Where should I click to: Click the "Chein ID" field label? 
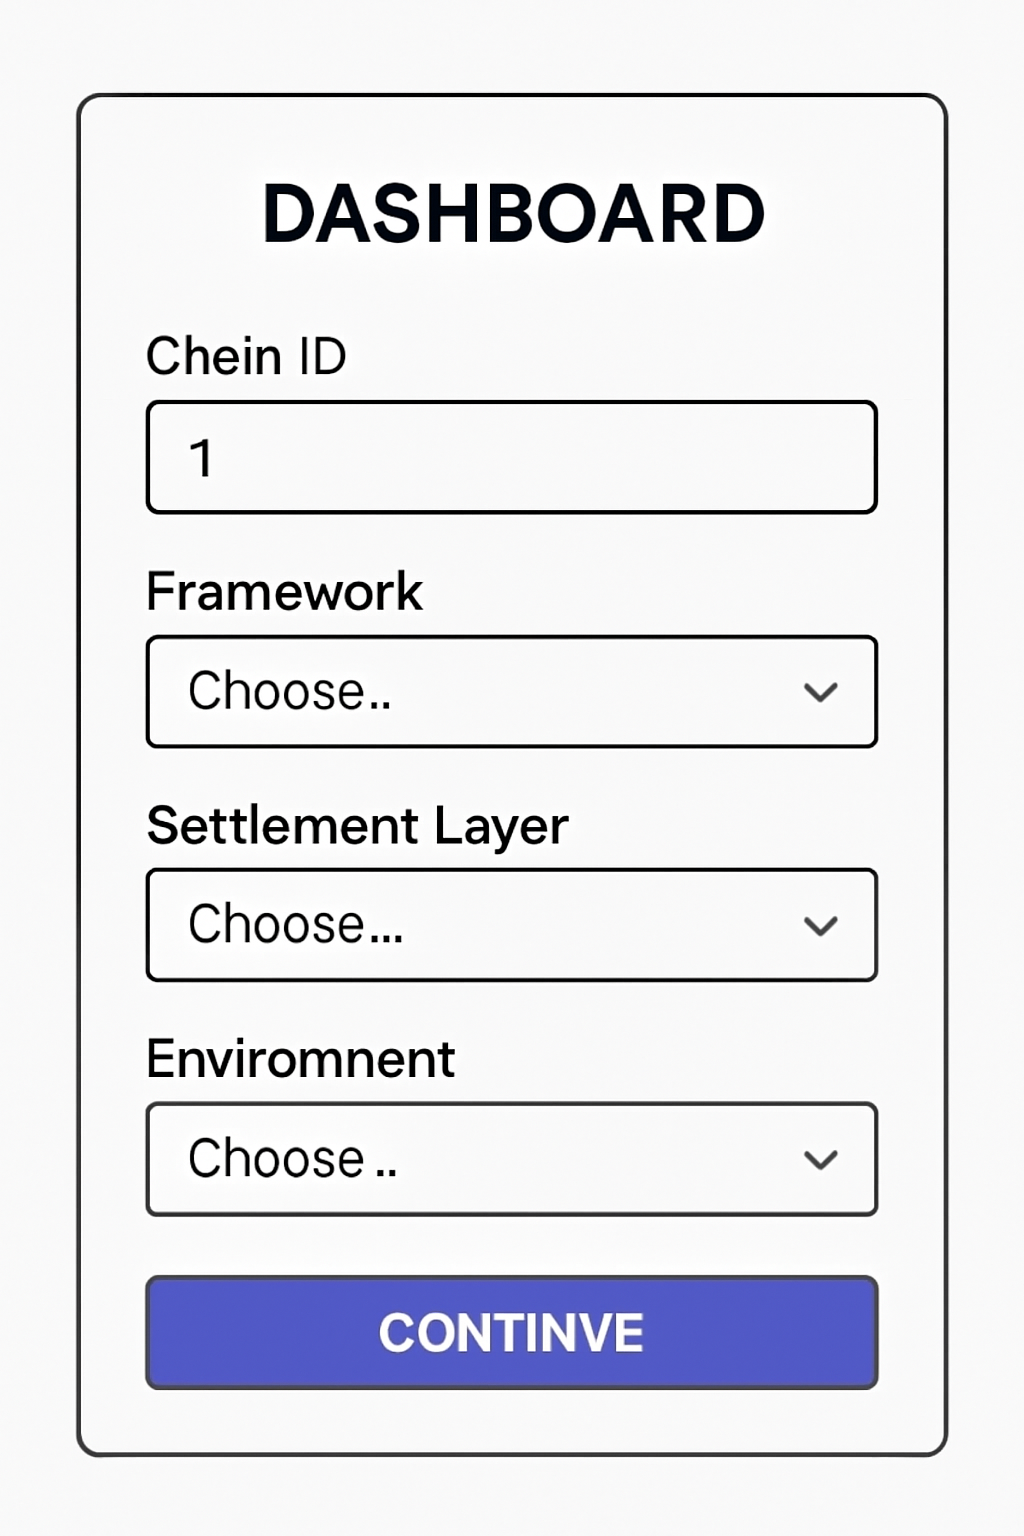[246, 356]
